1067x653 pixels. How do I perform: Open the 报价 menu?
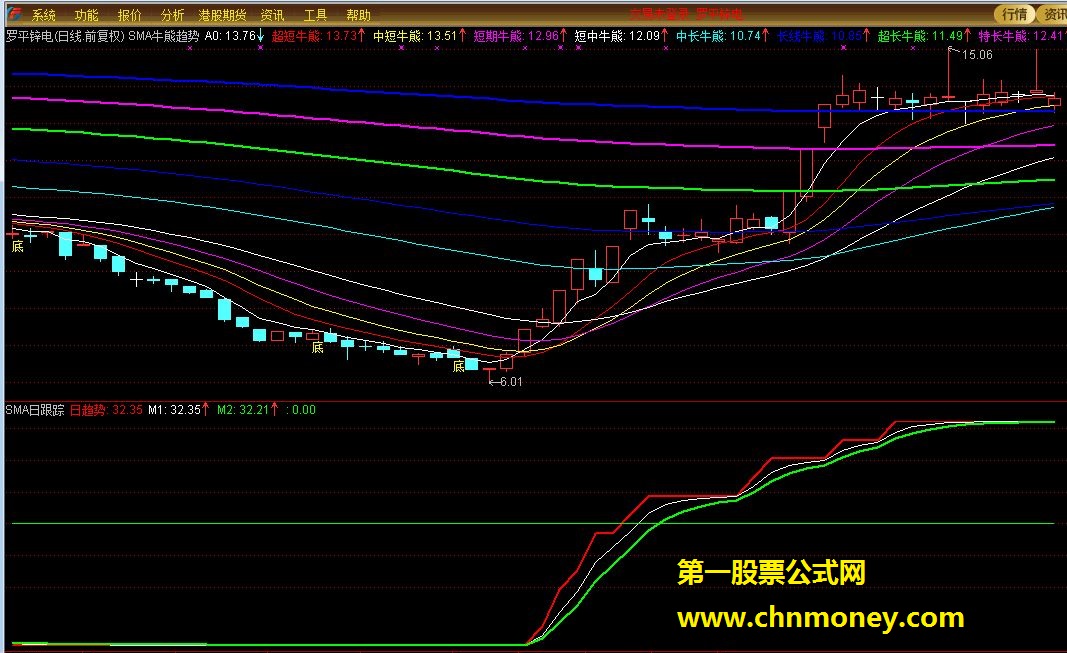click(129, 14)
